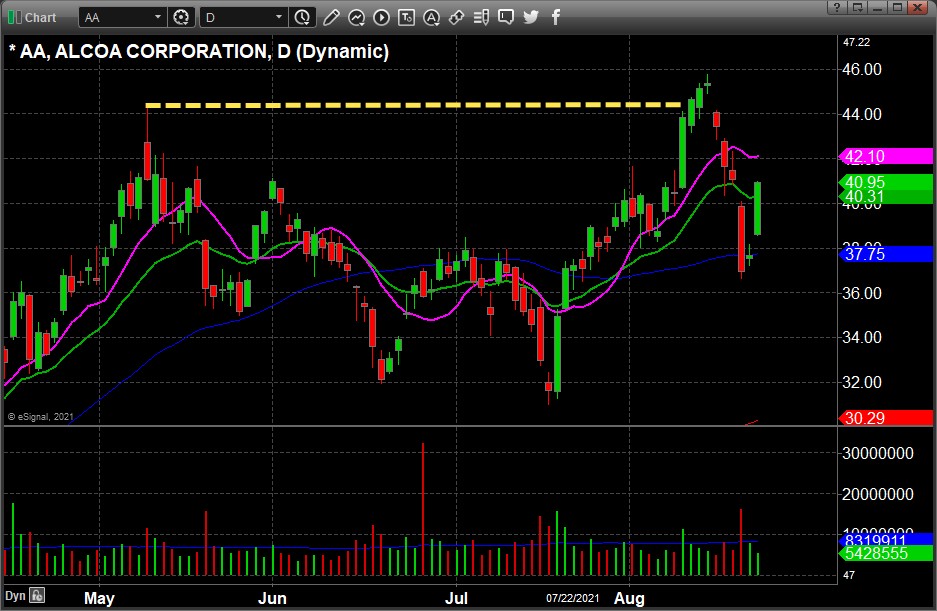Image resolution: width=937 pixels, height=611 pixels.
Task: Click the May label on time axis
Action: click(x=99, y=598)
